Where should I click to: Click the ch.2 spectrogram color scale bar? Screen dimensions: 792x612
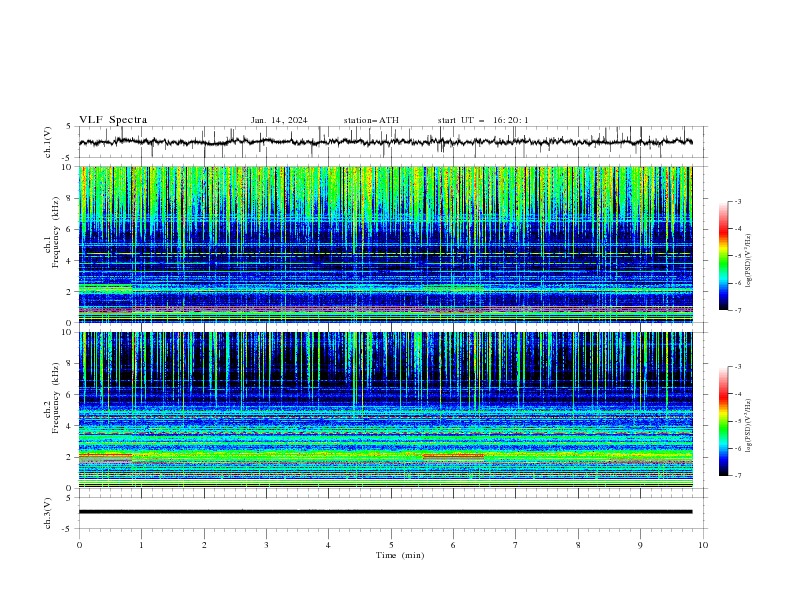pyautogui.click(x=723, y=421)
